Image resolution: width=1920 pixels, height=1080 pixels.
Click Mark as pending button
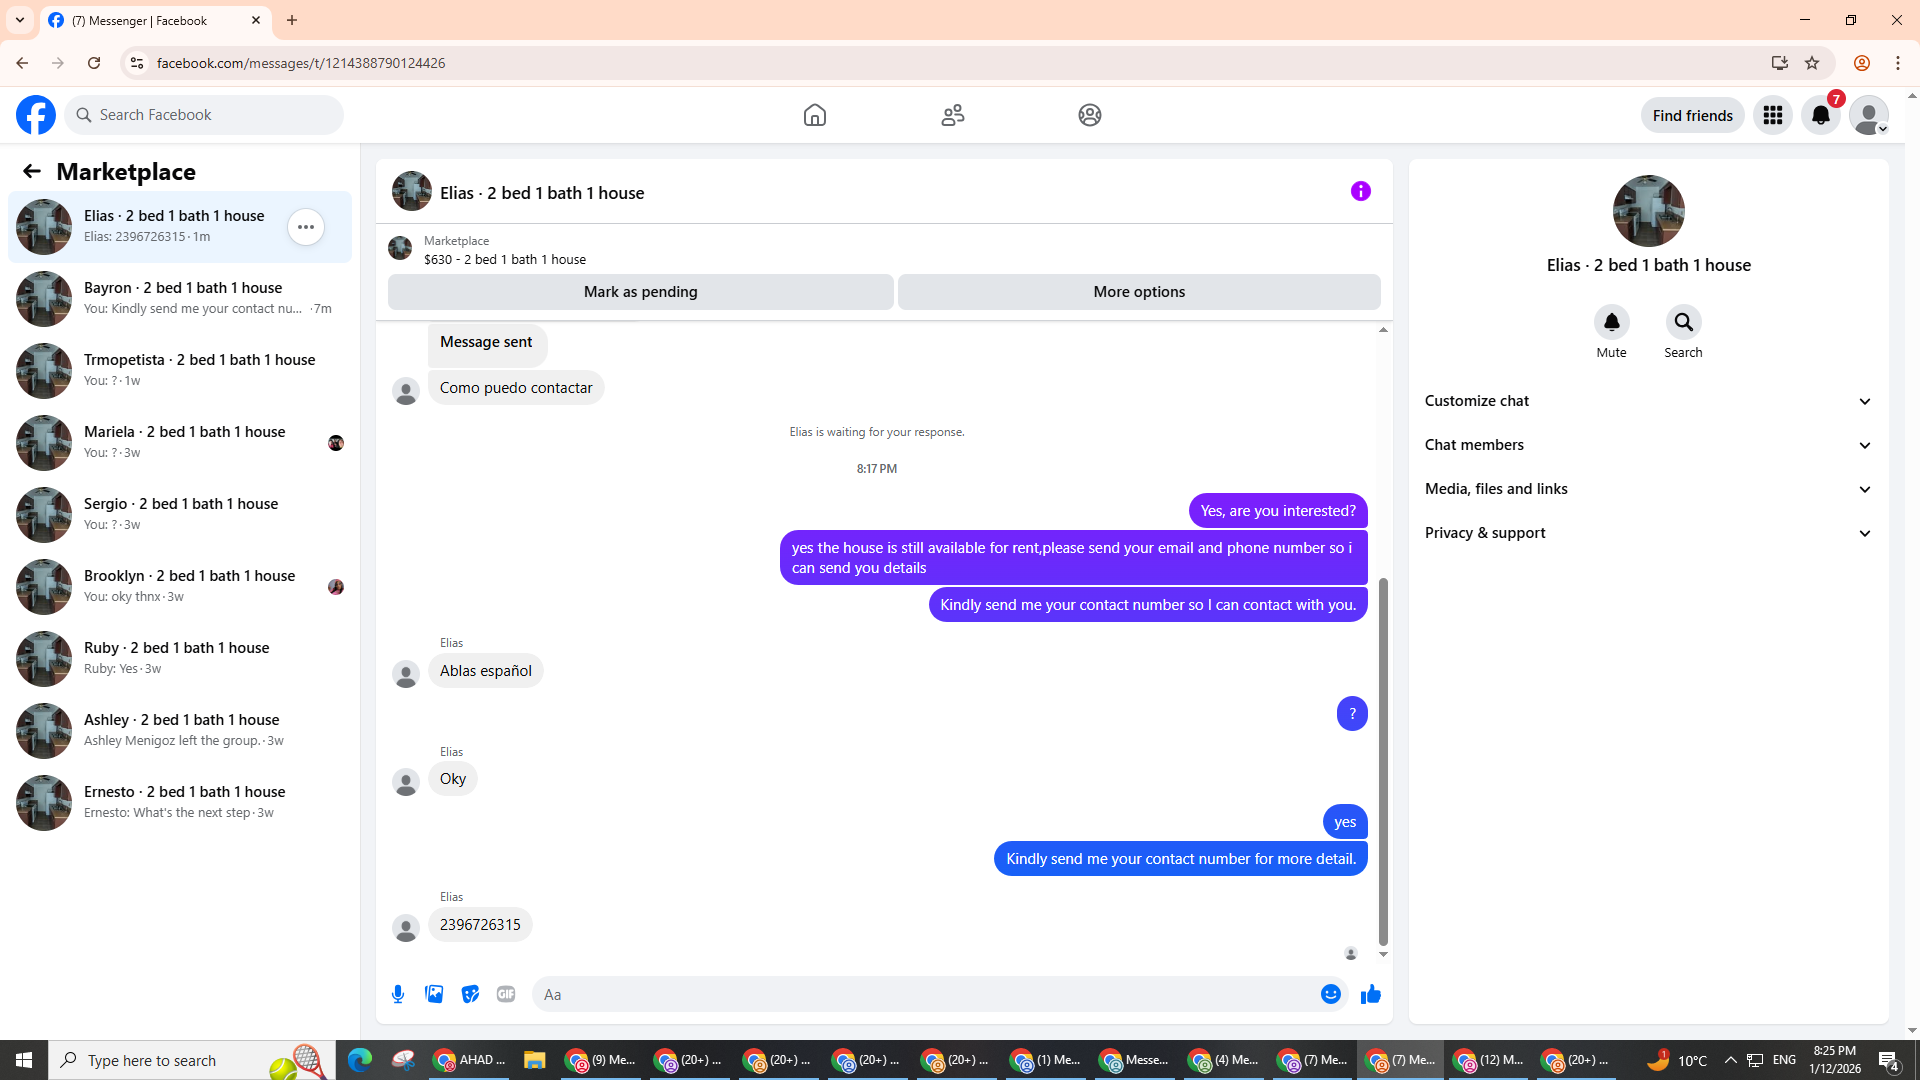tap(640, 292)
